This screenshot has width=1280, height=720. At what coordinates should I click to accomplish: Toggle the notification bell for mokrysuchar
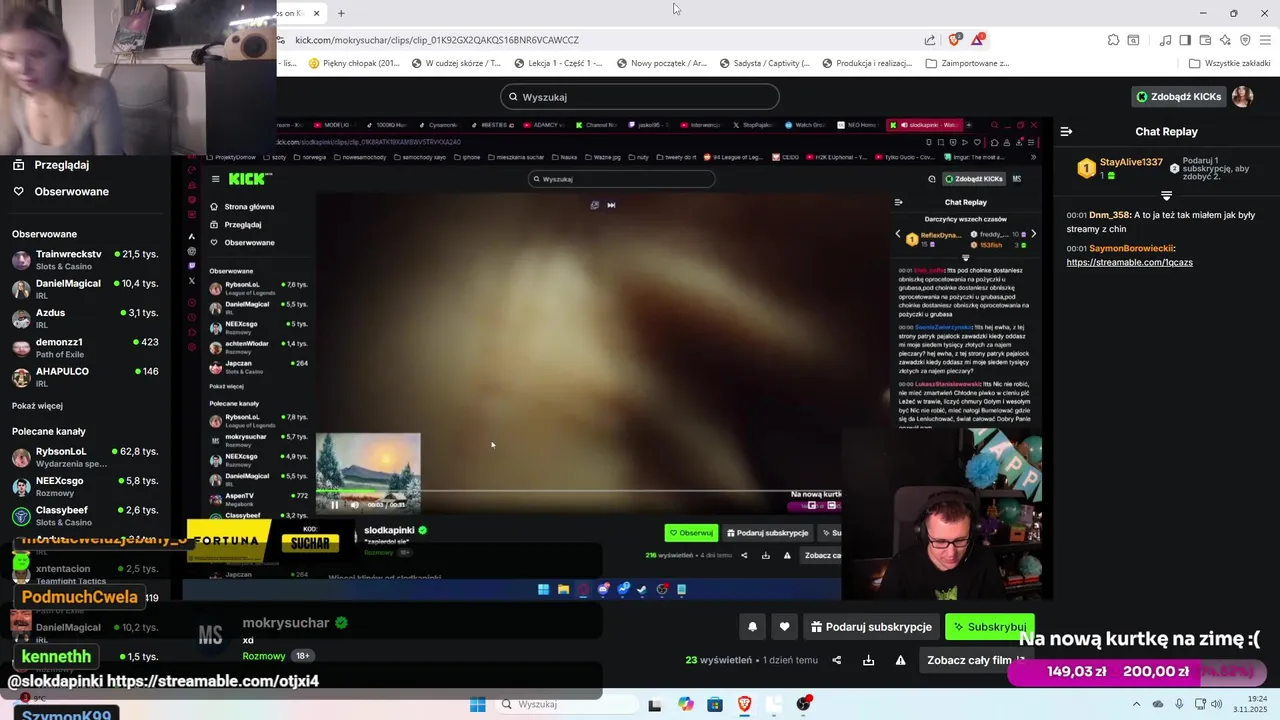tap(753, 627)
